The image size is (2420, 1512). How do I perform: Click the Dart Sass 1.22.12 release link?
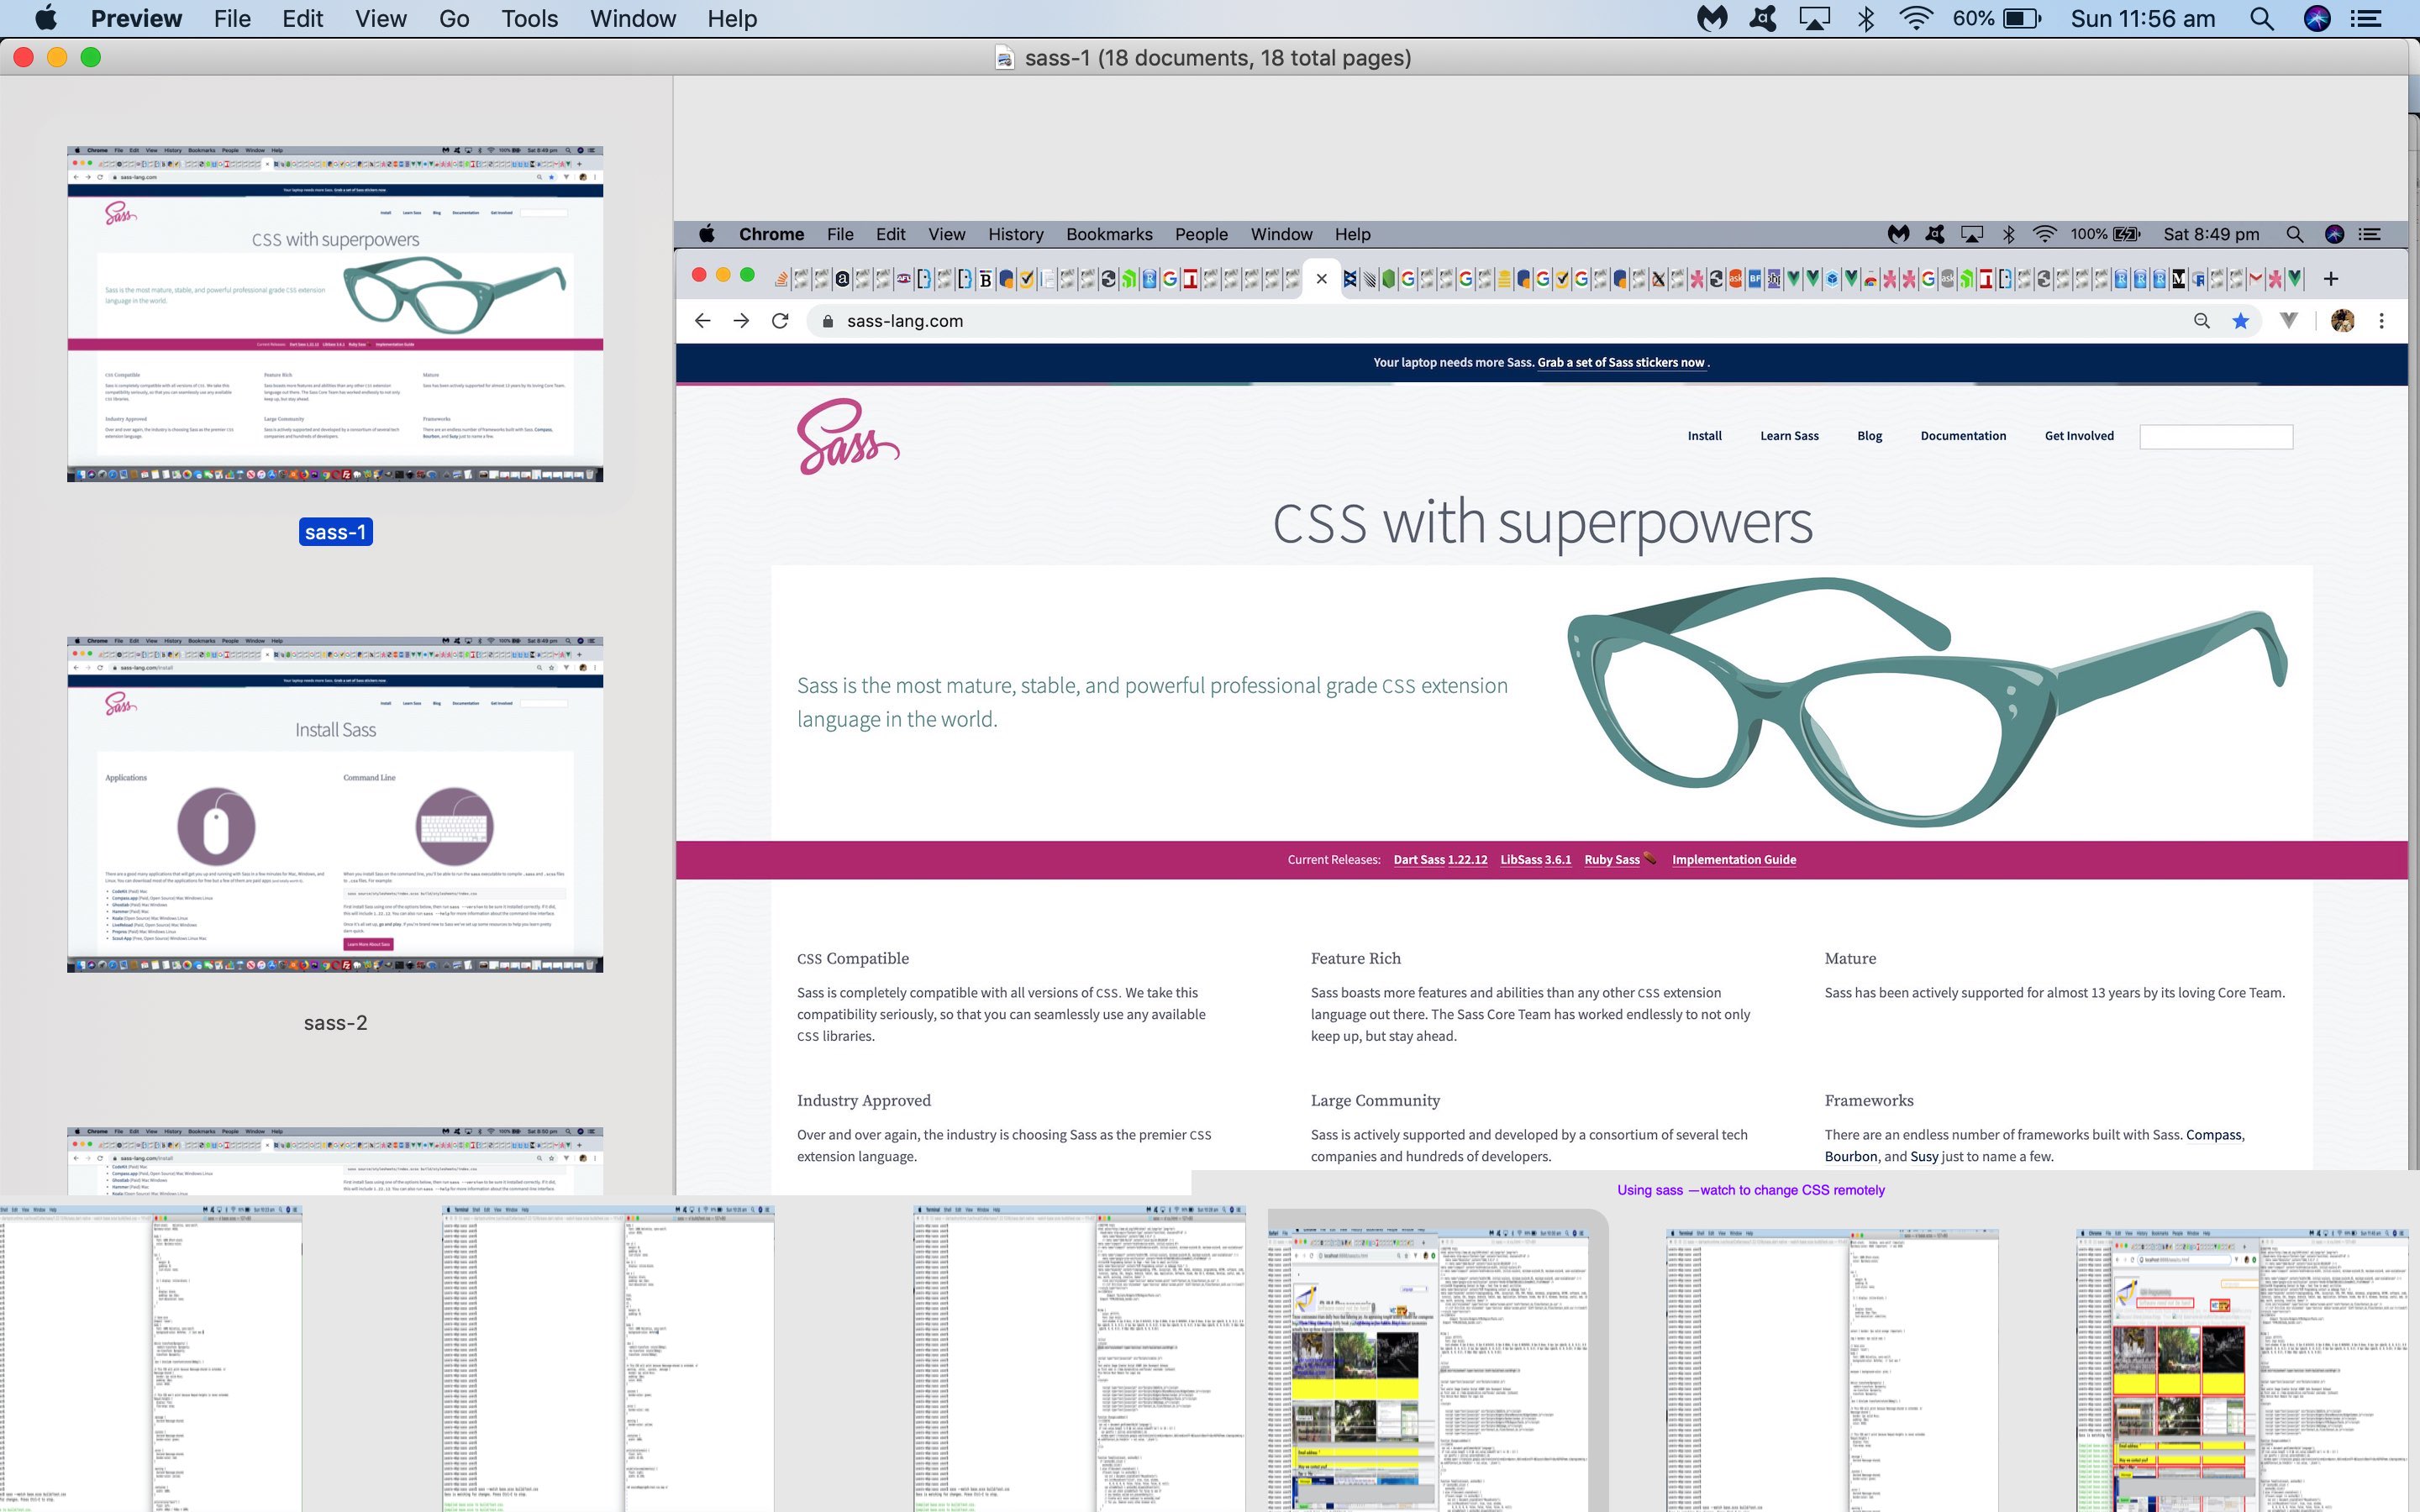pos(1440,860)
